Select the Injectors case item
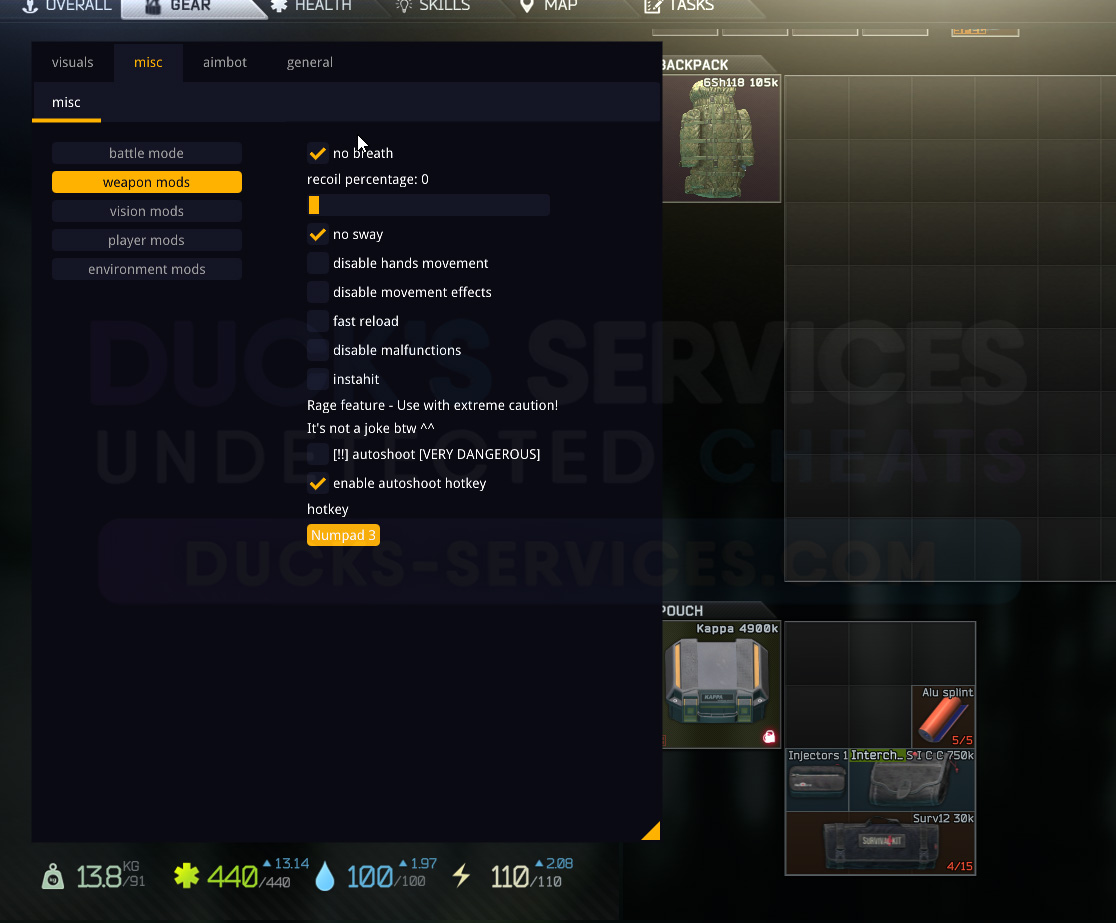The width and height of the screenshot is (1116, 923). pos(817,780)
